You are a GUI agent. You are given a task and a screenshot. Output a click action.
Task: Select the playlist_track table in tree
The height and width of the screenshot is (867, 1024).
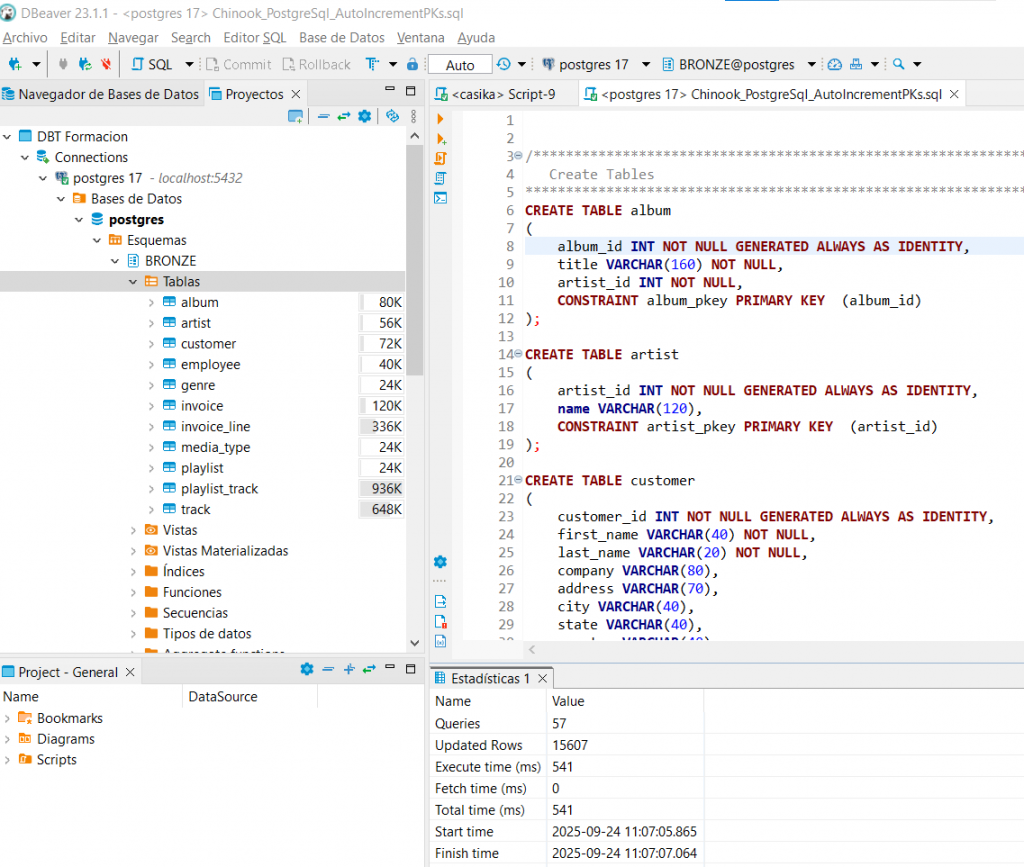219,488
